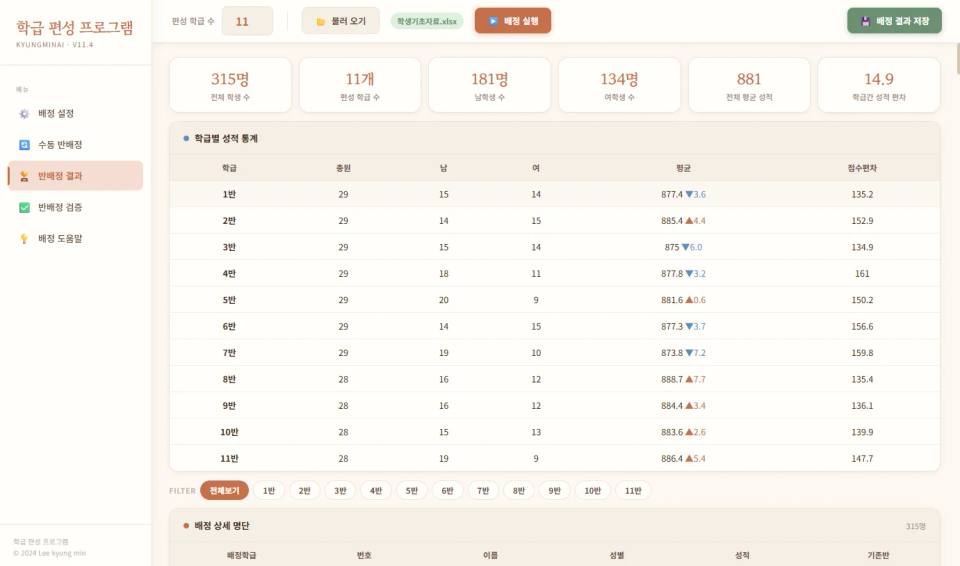Click the 학급 column header
The image size is (960, 566).
pyautogui.click(x=229, y=168)
